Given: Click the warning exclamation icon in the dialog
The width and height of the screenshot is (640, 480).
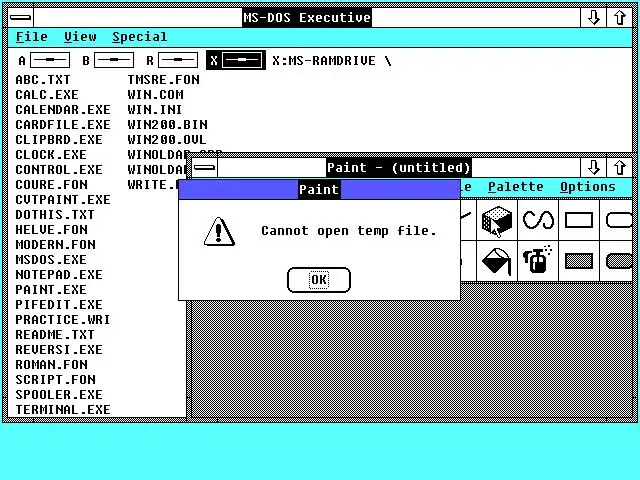Looking at the screenshot, I should tap(219, 231).
